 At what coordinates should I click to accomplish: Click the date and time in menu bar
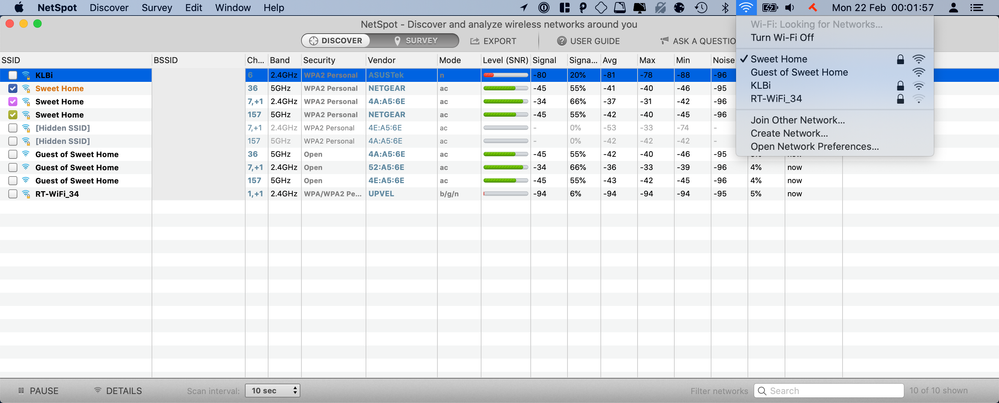(x=882, y=8)
